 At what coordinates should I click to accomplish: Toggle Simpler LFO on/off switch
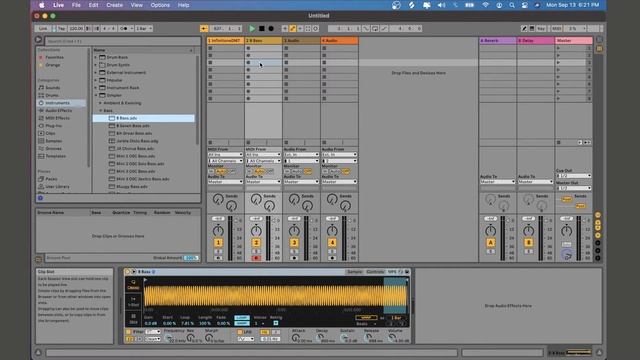click(240, 332)
